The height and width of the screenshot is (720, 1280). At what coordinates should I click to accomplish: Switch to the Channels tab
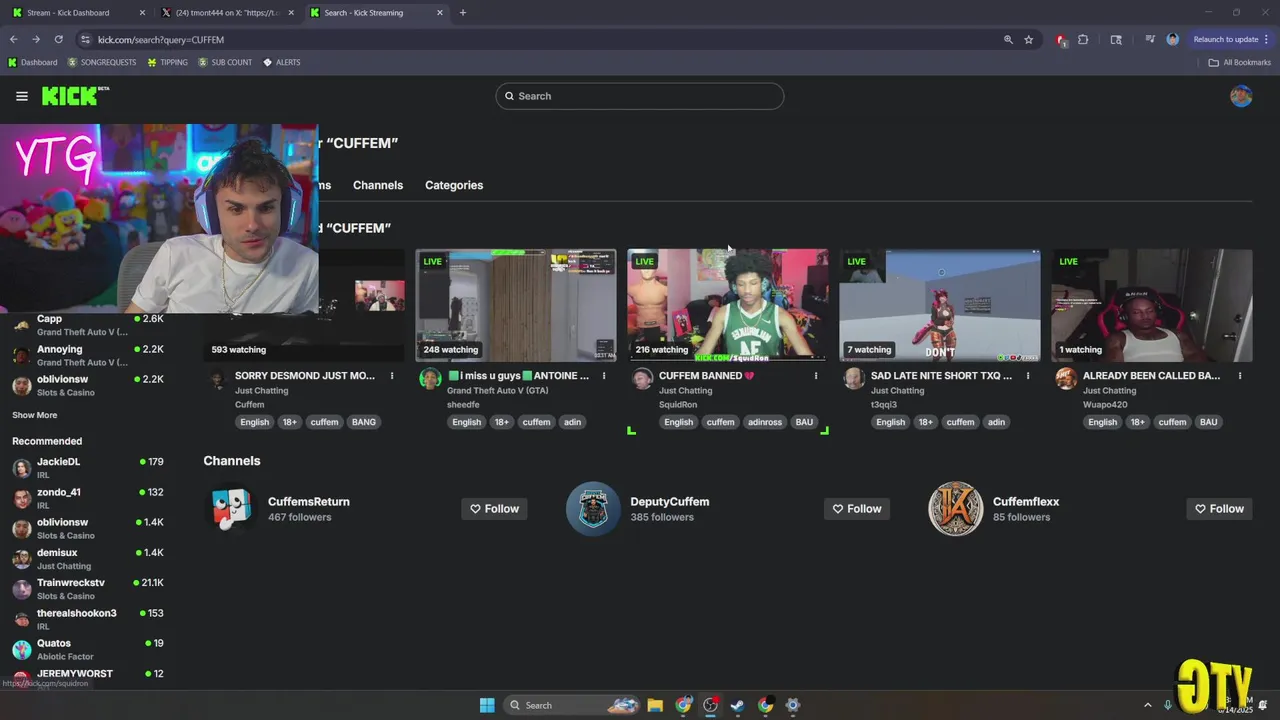[378, 185]
